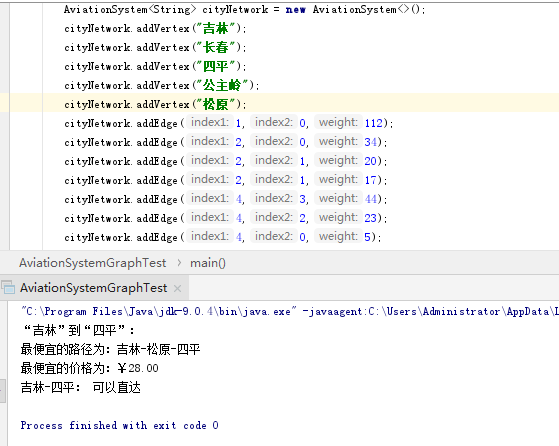Click the java.exe command line in console
559x446 pixels.
pos(289,312)
